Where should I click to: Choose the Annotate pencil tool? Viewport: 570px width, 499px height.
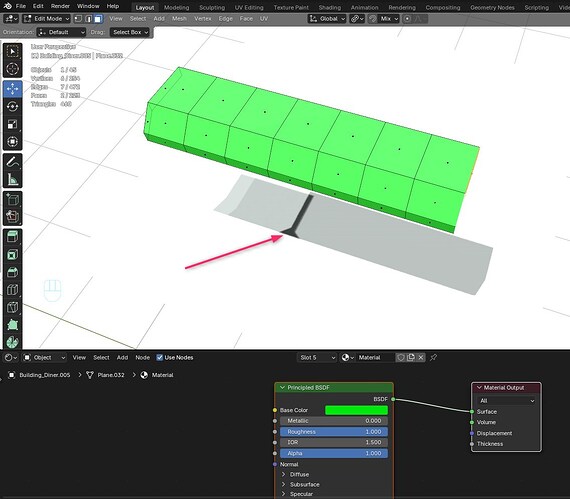pyautogui.click(x=12, y=162)
